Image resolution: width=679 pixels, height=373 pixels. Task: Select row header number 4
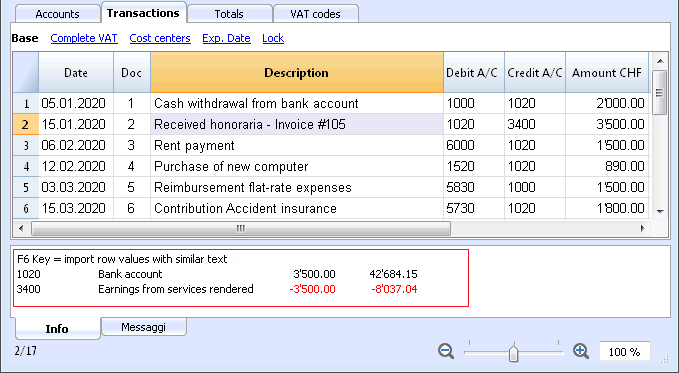(26, 166)
